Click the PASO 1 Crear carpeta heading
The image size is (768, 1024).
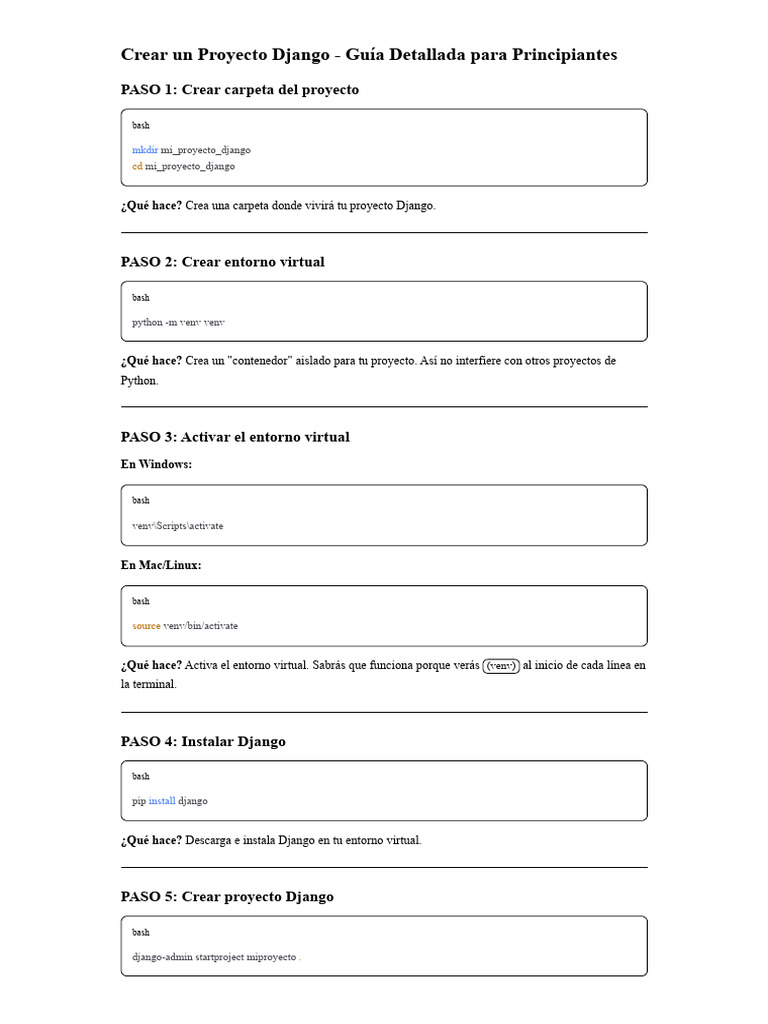[240, 90]
